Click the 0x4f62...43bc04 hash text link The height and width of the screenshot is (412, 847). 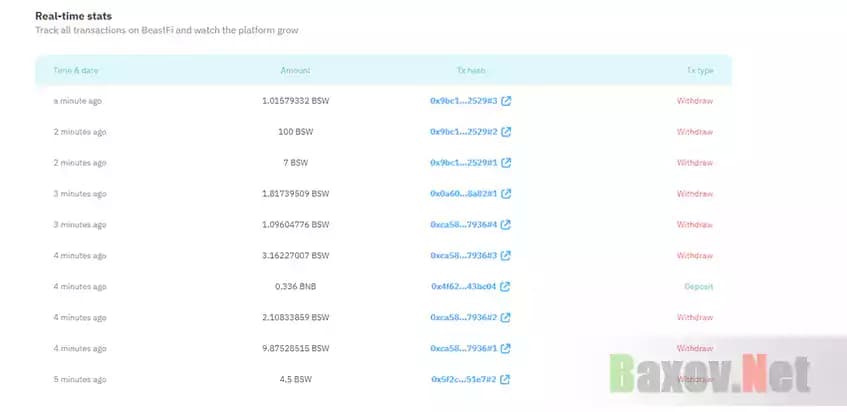(x=464, y=287)
